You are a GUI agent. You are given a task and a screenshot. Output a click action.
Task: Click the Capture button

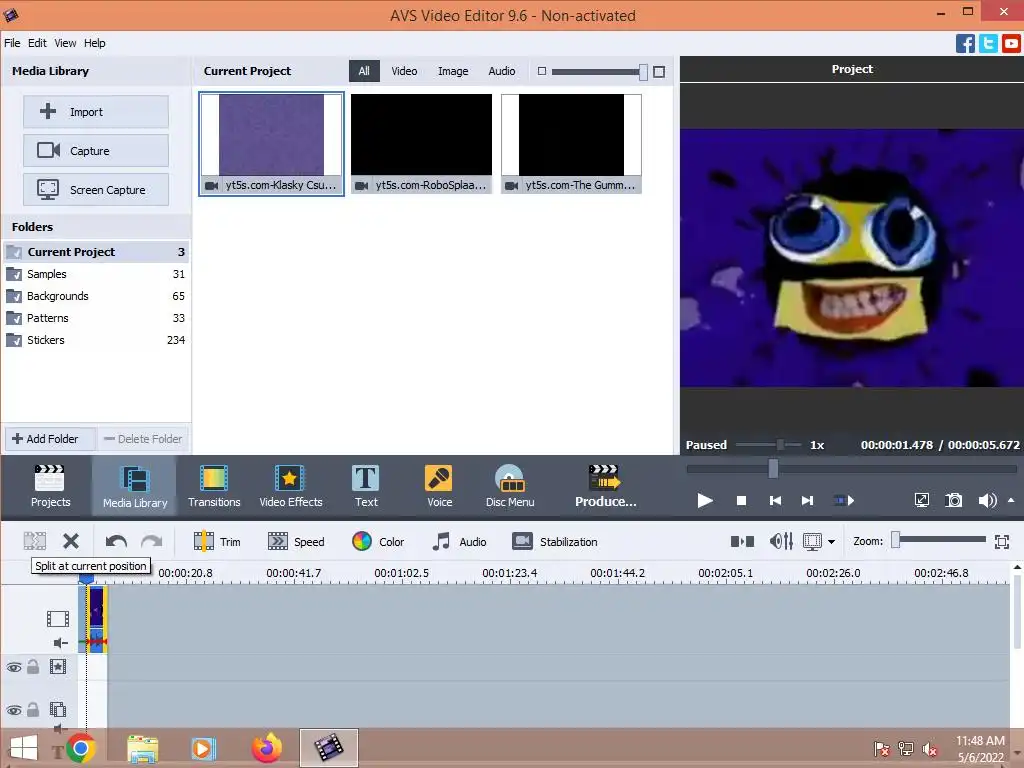tap(96, 151)
